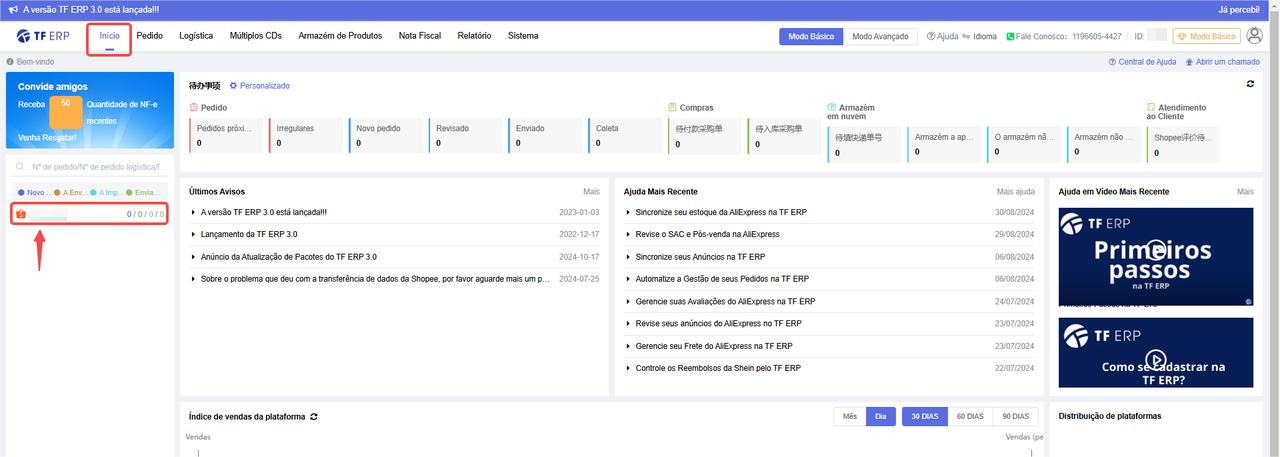The image size is (1280, 457).
Task: Open the Início tab
Action: [110, 36]
